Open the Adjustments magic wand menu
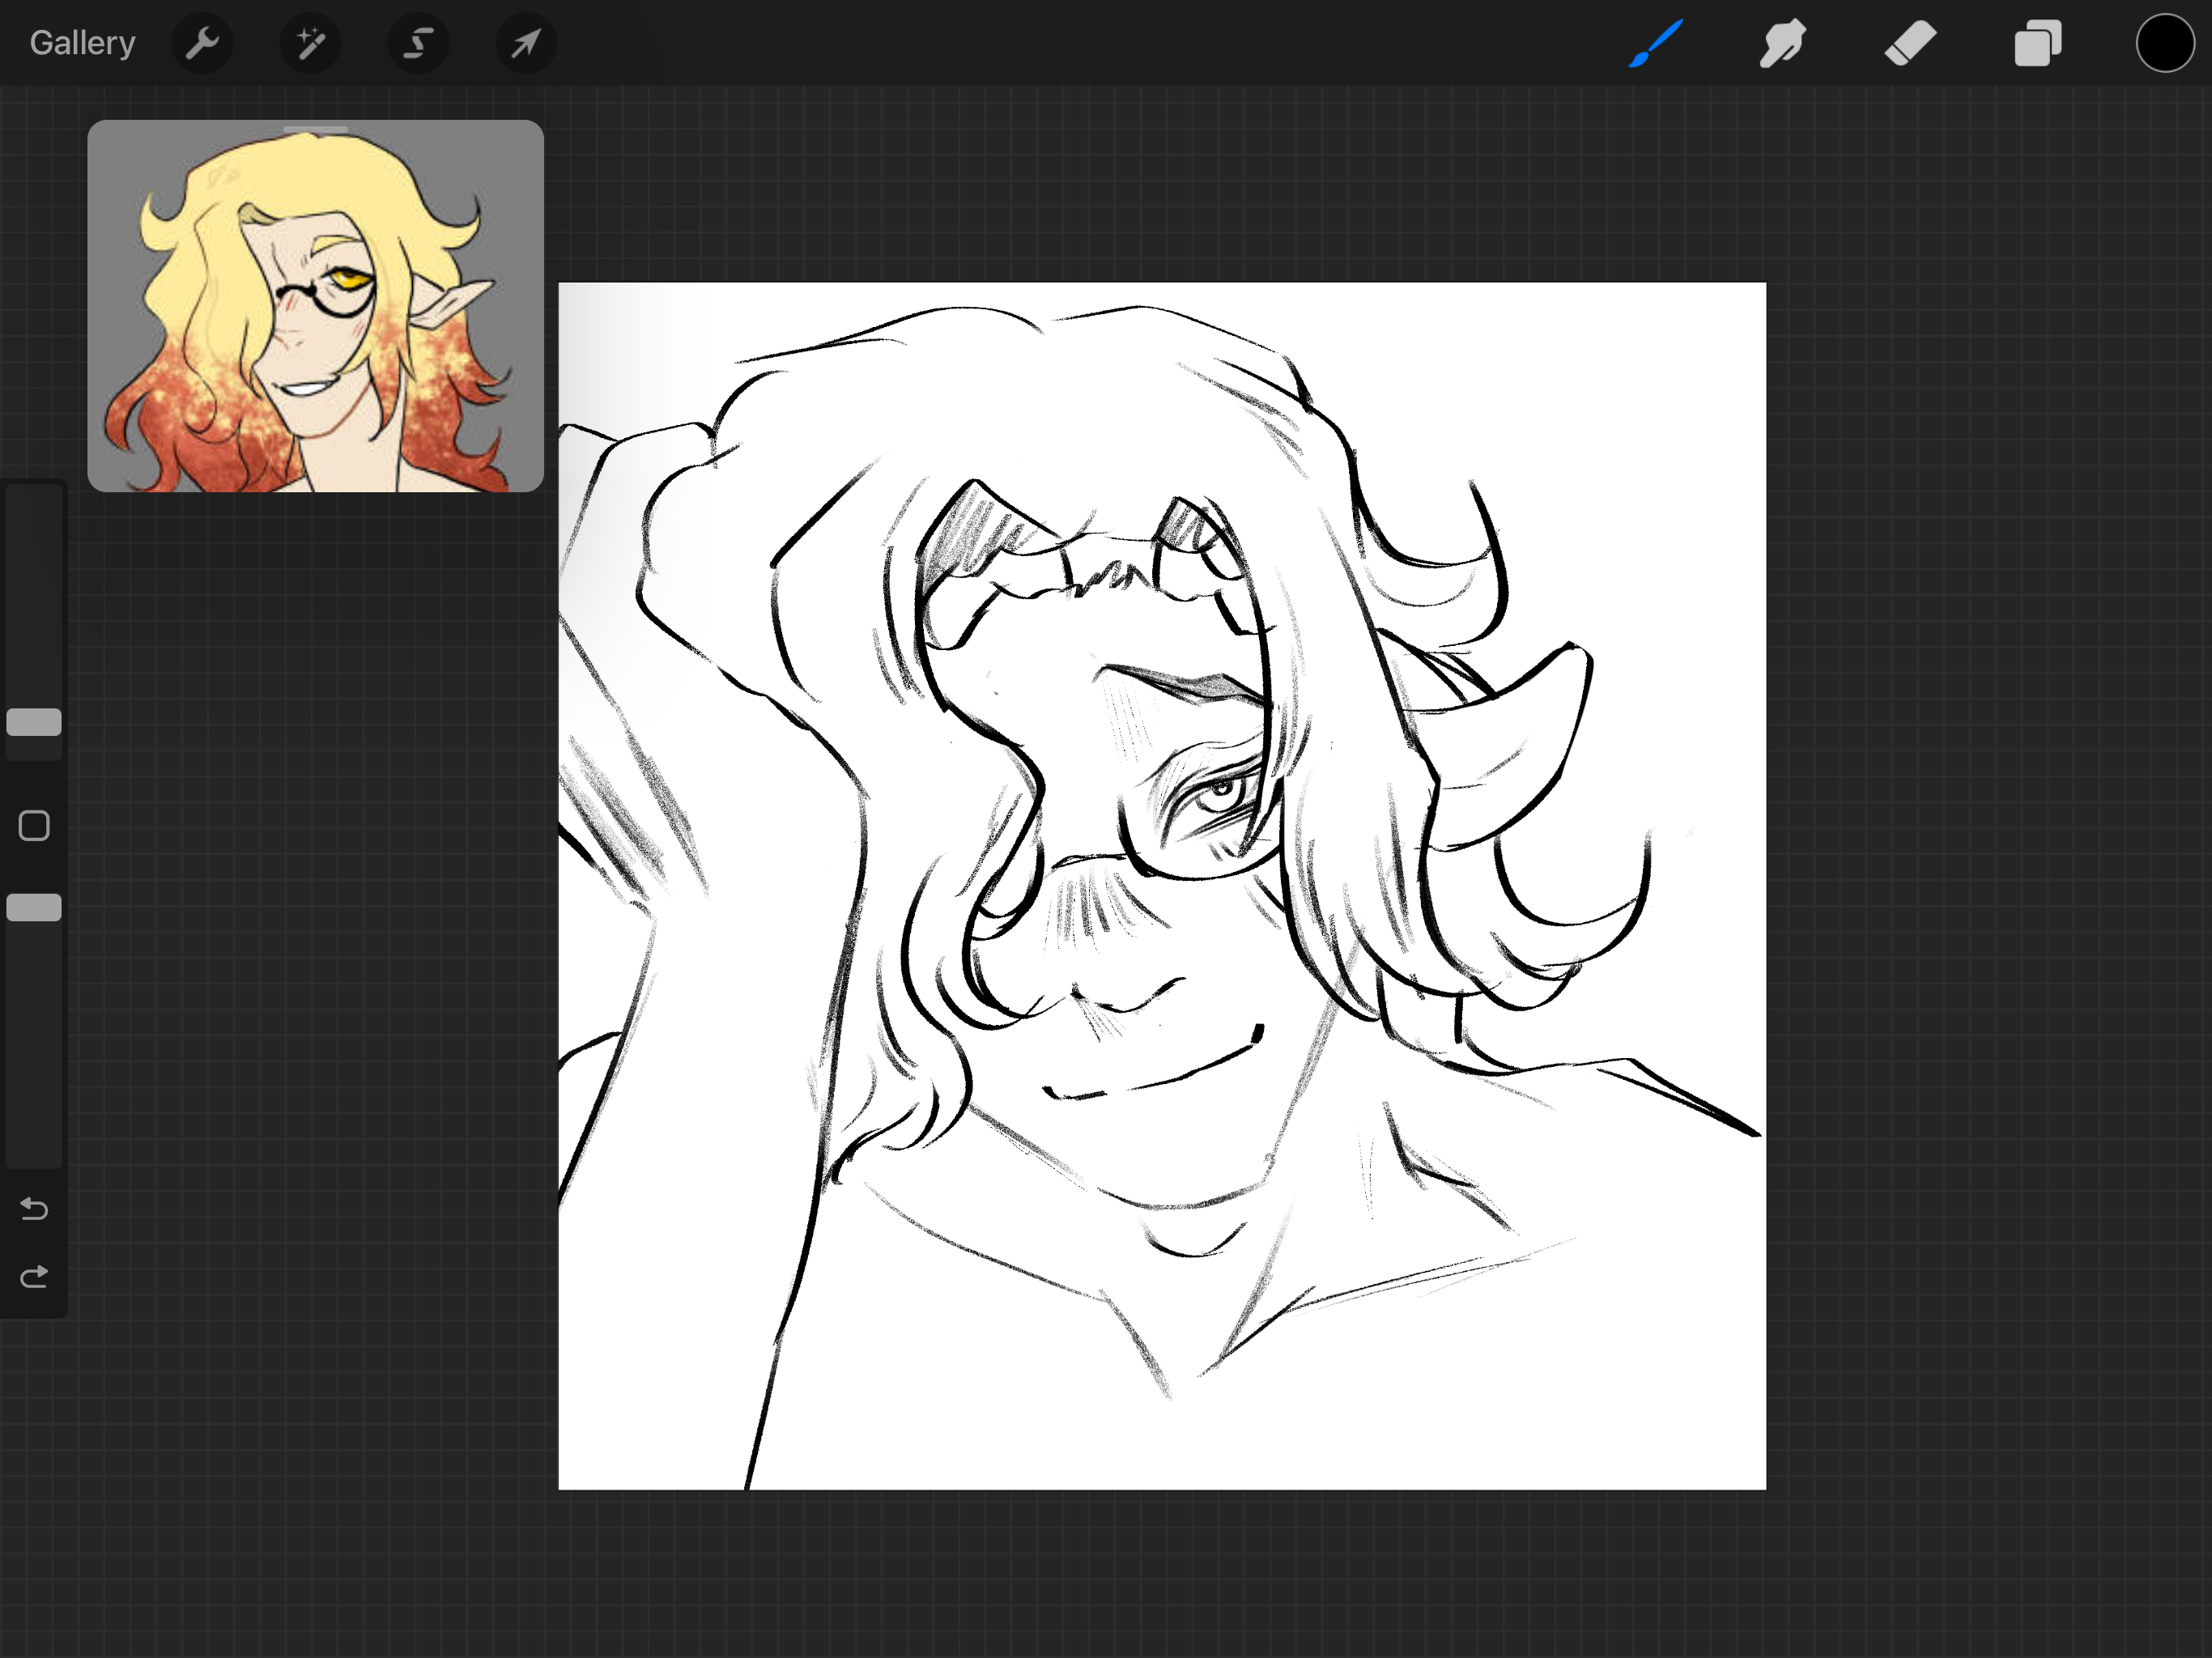 tap(310, 43)
